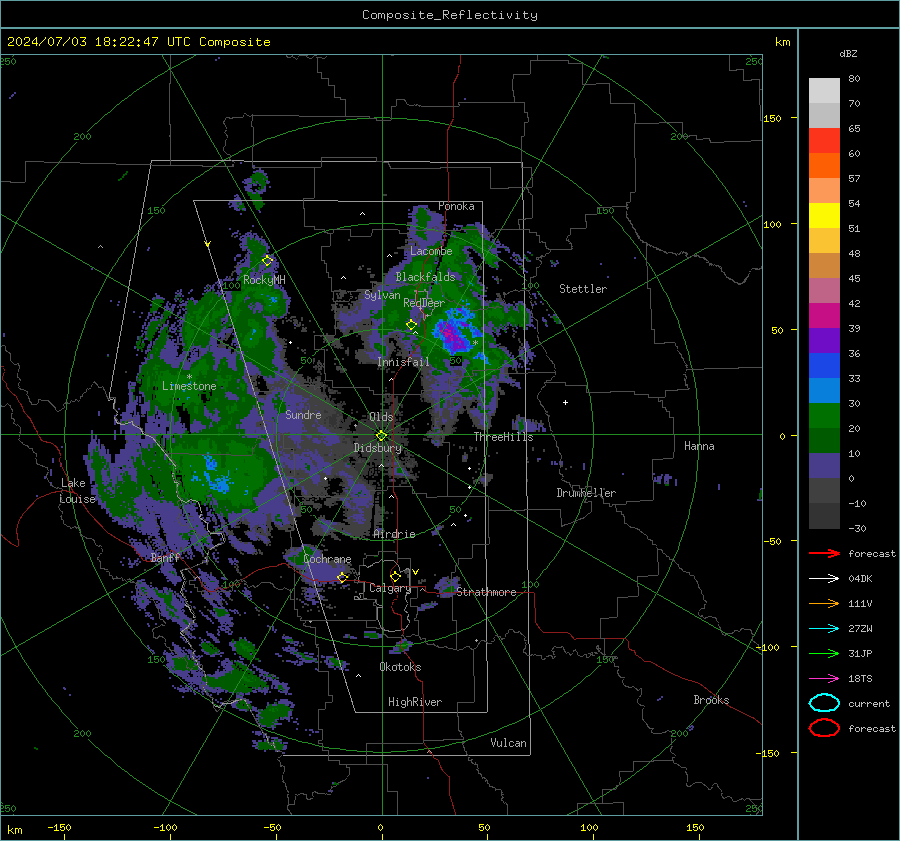900x841 pixels.
Task: Click the white 04DK arrow icon
Action: tap(824, 579)
